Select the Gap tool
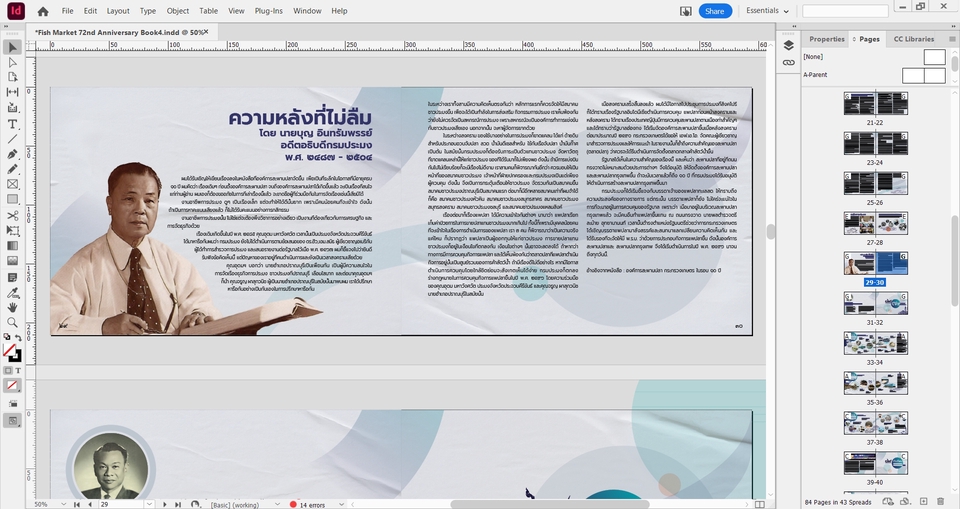The width and height of the screenshot is (960, 509). click(x=13, y=92)
